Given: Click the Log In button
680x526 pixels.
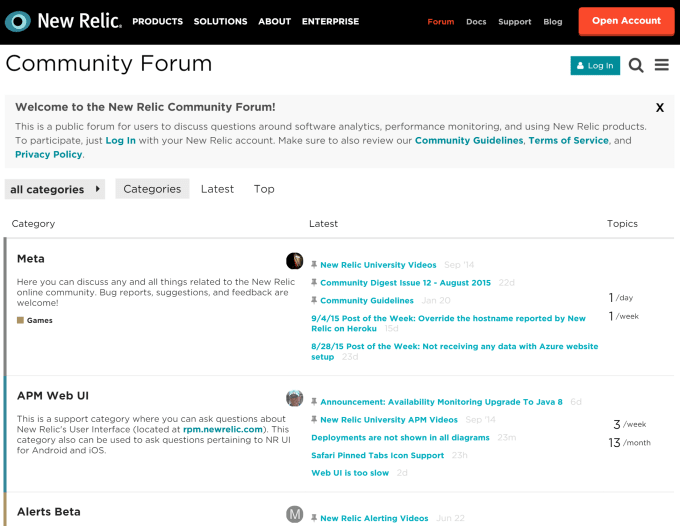Looking at the screenshot, I should 595,65.
